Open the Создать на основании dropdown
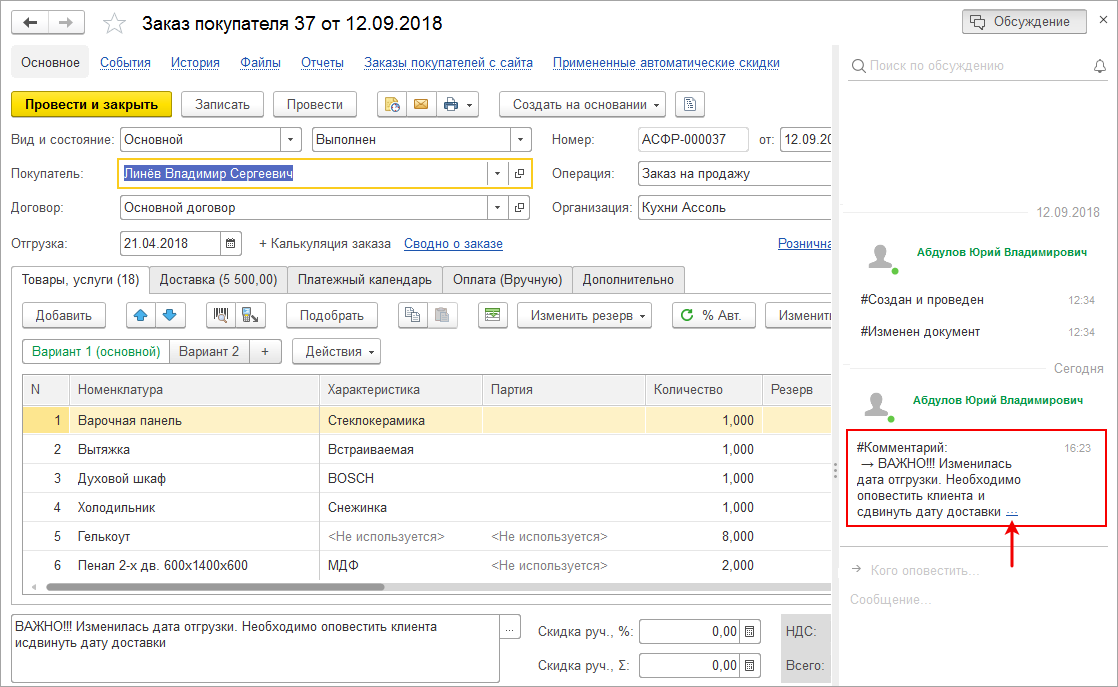 [x=587, y=104]
